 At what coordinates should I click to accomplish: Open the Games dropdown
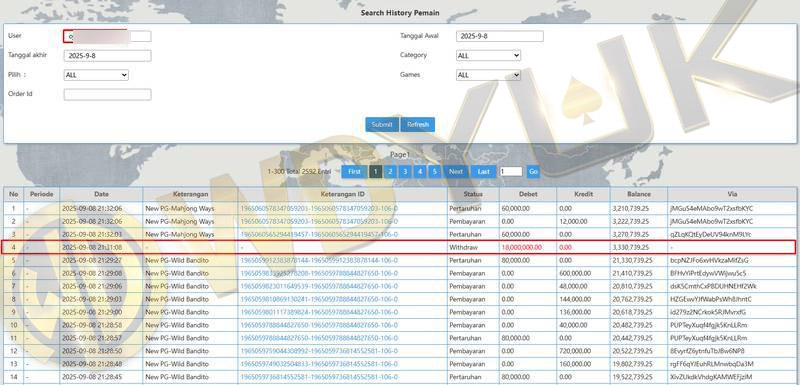(488, 75)
